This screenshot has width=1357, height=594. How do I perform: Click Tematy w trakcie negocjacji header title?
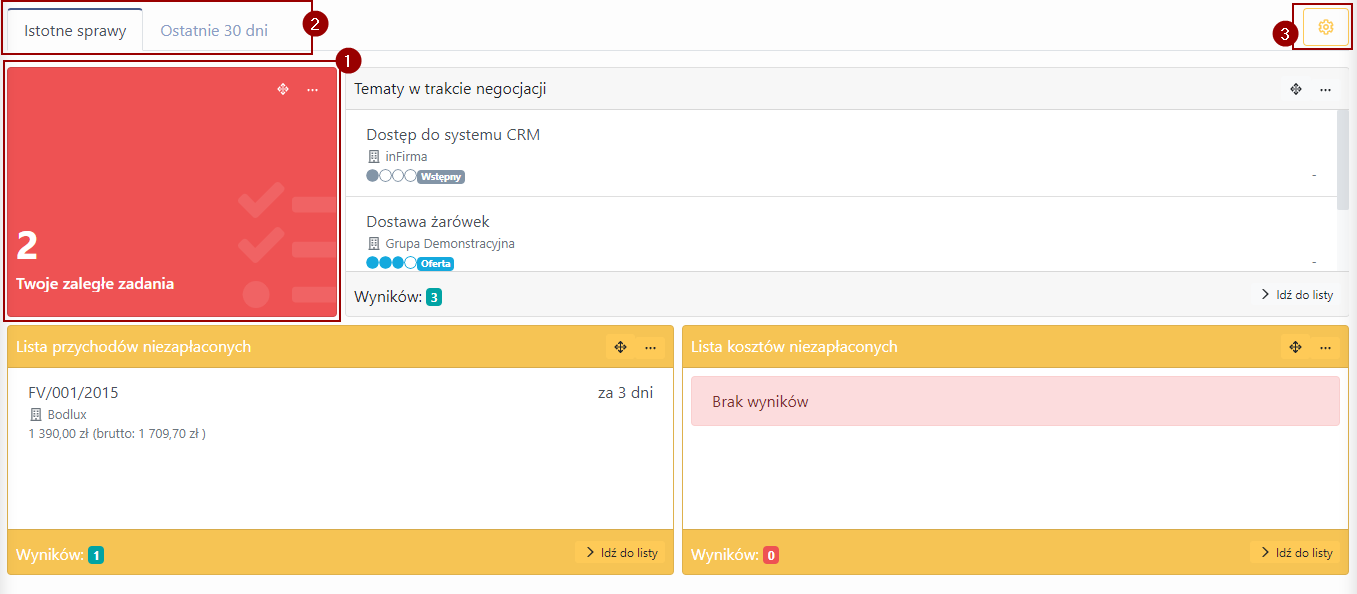[x=450, y=89]
